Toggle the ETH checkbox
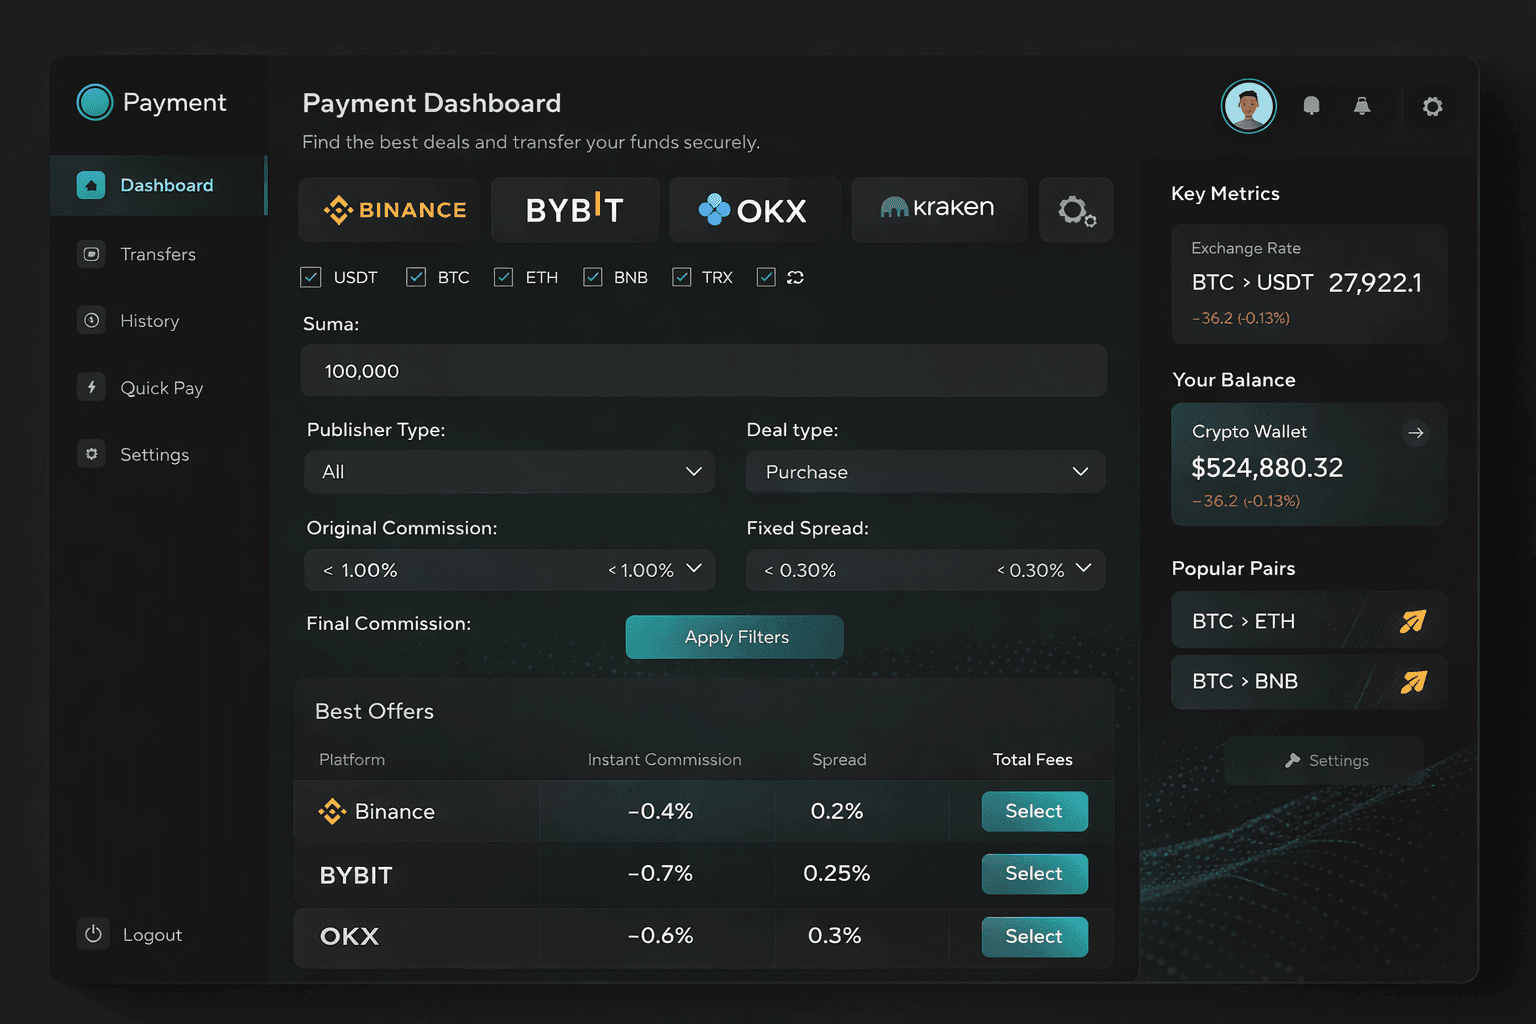This screenshot has height=1024, width=1536. click(x=504, y=277)
